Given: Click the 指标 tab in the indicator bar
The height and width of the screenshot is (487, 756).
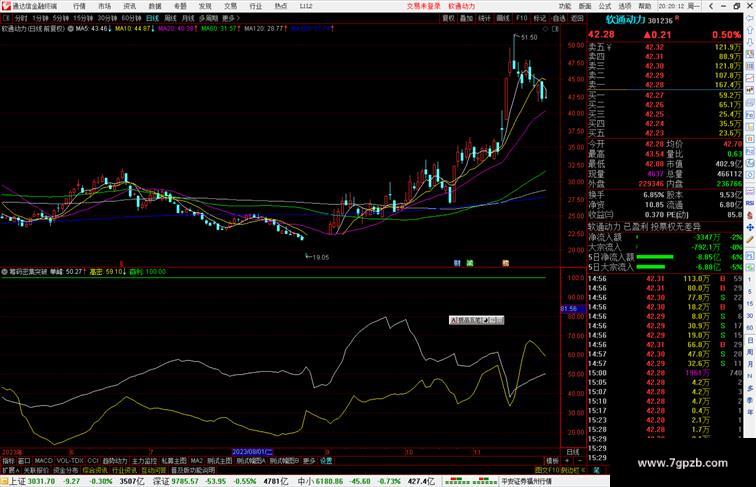Looking at the screenshot, I should [x=8, y=461].
